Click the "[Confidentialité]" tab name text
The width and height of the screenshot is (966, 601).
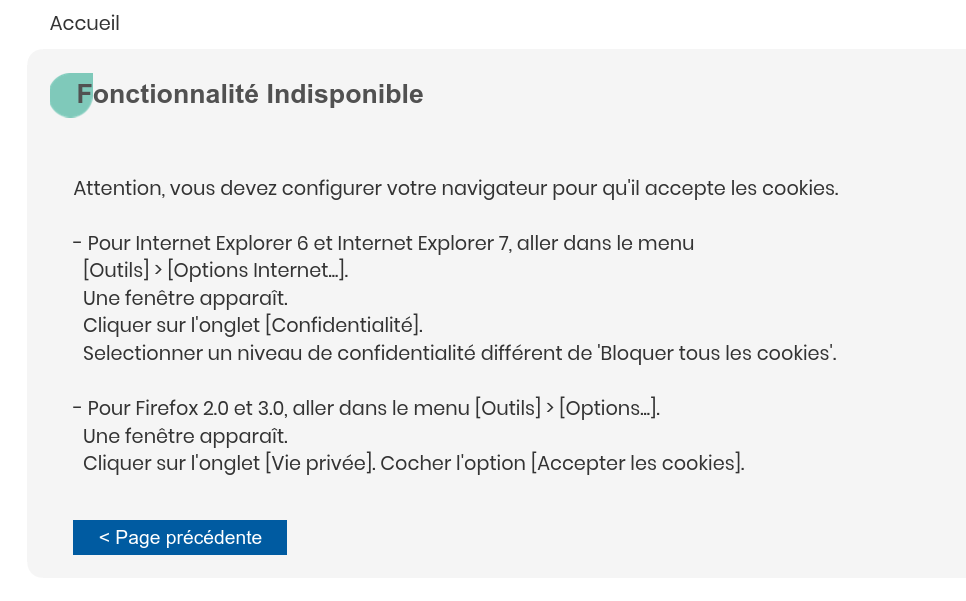pyautogui.click(x=343, y=325)
